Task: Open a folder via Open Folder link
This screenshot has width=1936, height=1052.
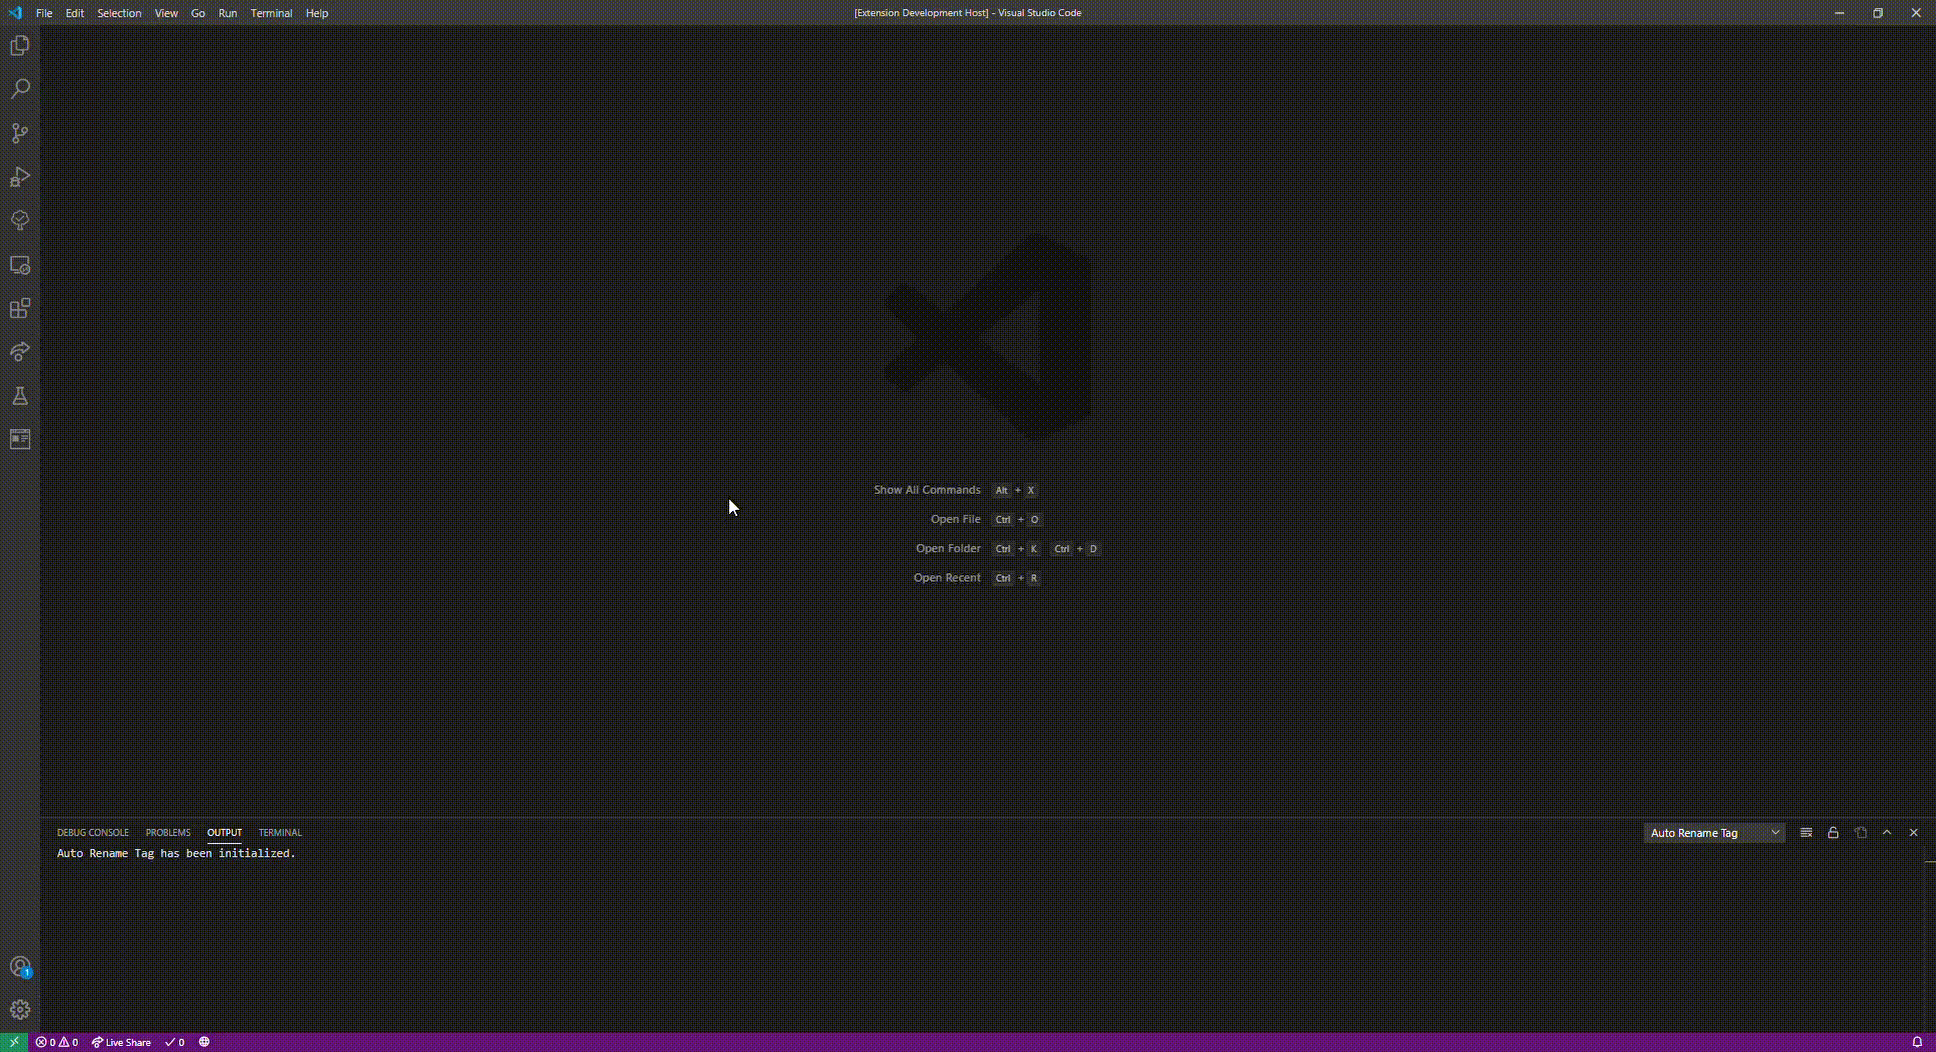Action: pos(947,548)
